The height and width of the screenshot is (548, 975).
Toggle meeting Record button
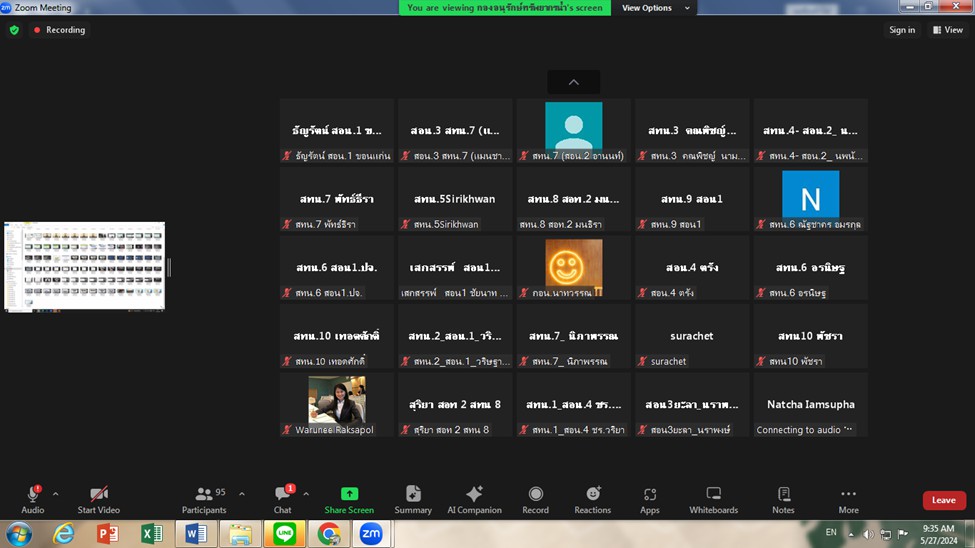pos(535,499)
